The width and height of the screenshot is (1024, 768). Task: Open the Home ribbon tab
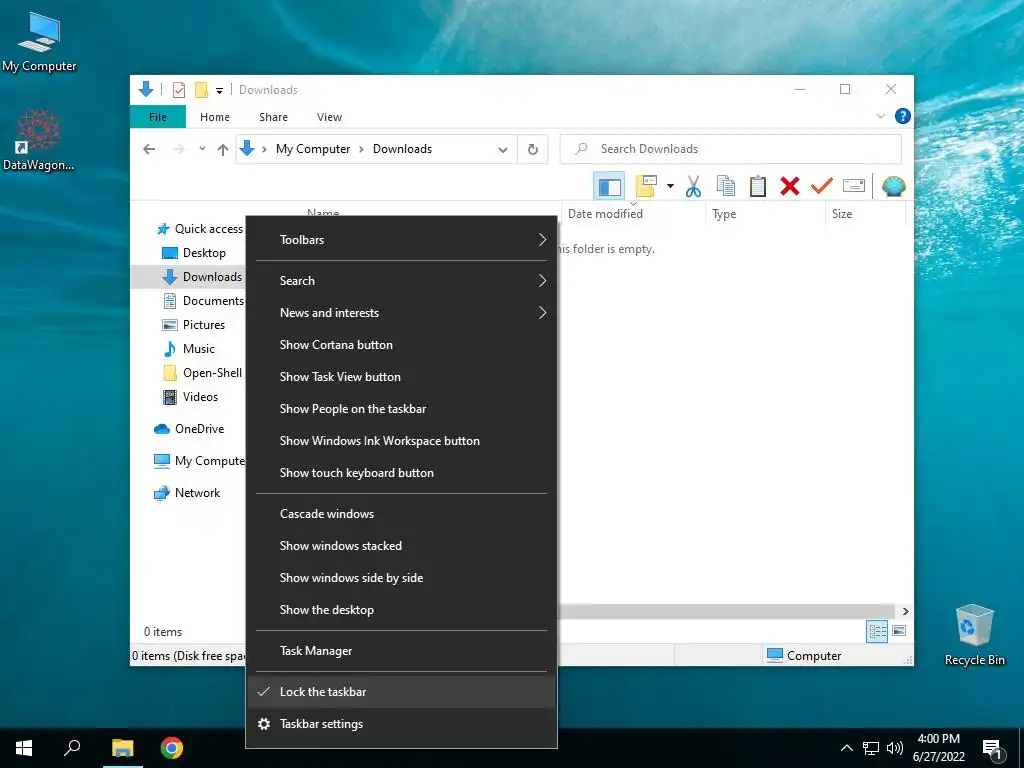pos(215,117)
